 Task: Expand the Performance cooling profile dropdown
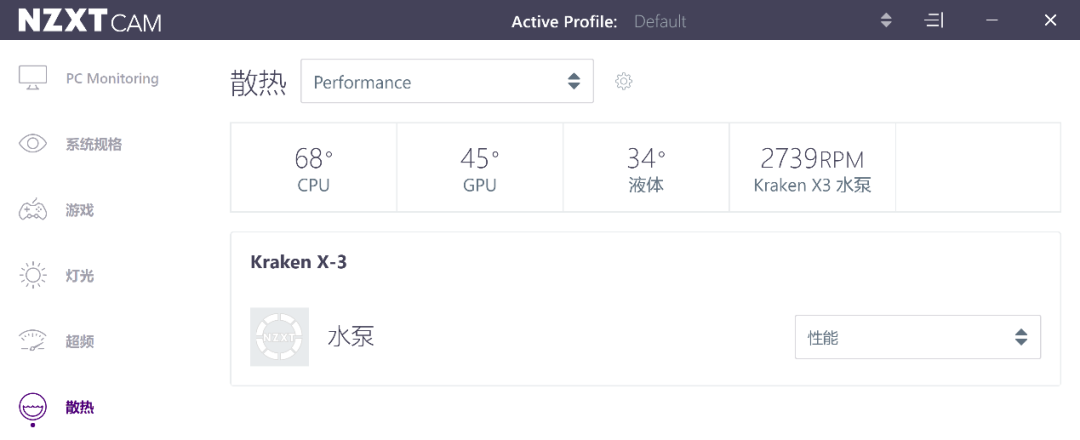click(447, 81)
